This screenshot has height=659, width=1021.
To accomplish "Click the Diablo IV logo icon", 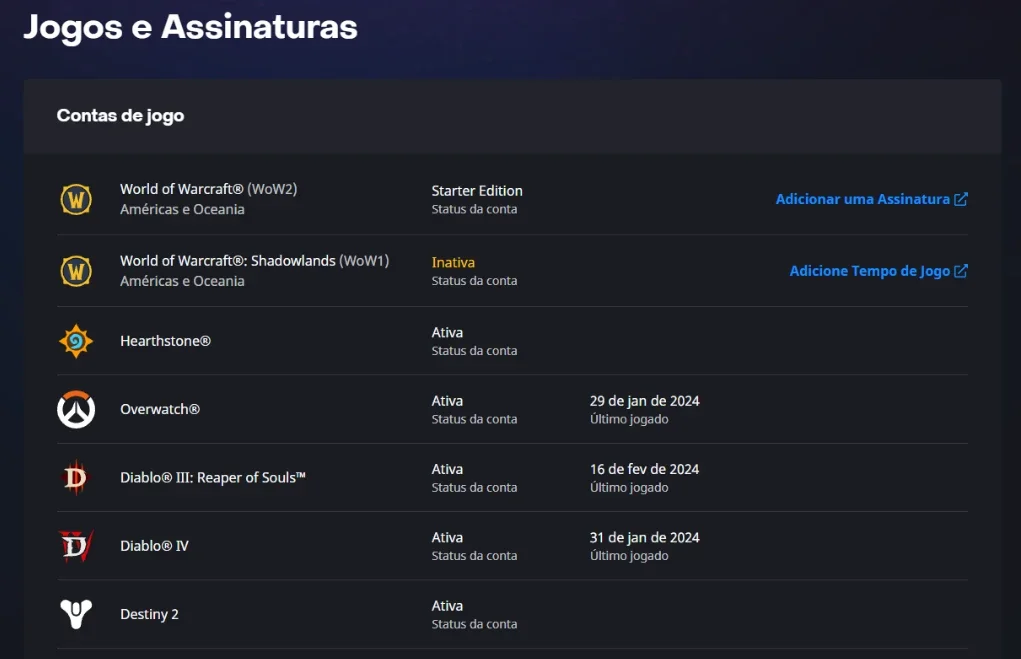I will tap(76, 546).
